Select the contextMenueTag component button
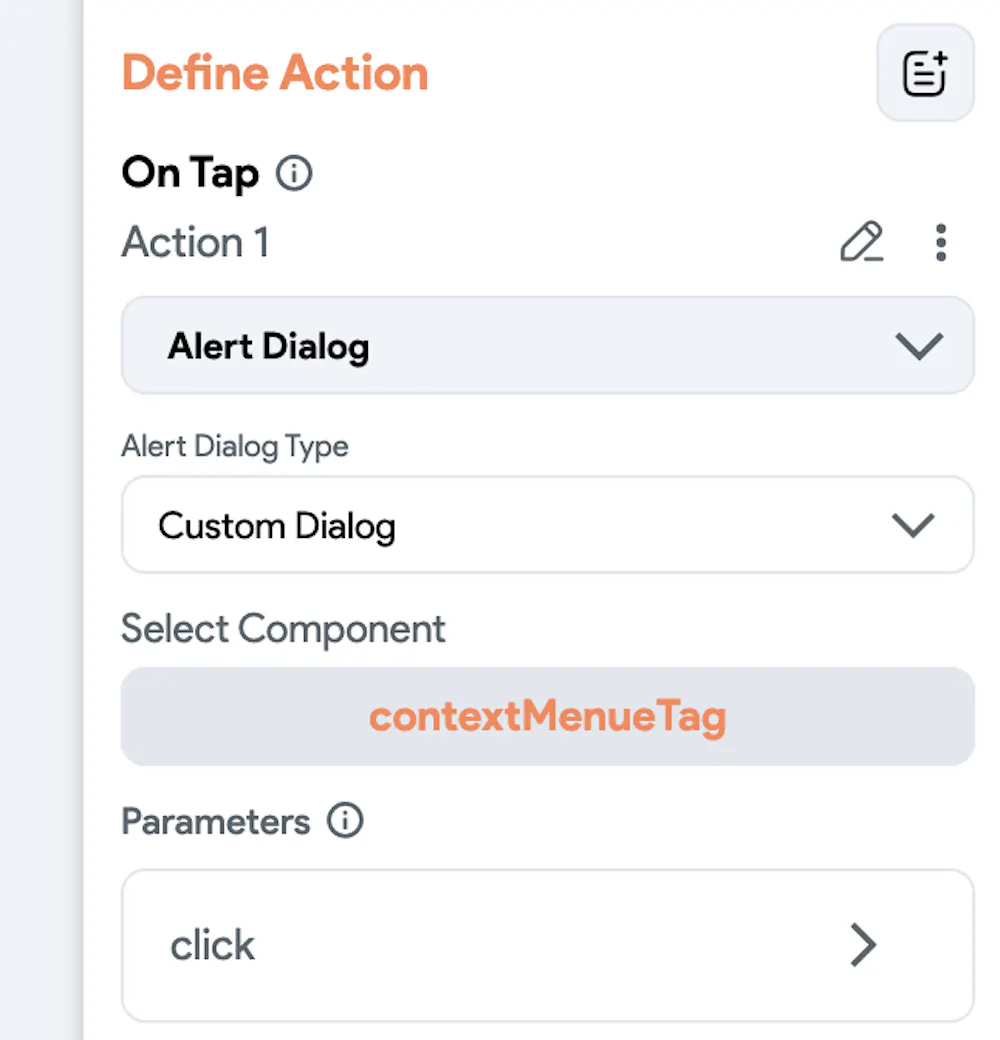The image size is (1000, 1040). [548, 717]
